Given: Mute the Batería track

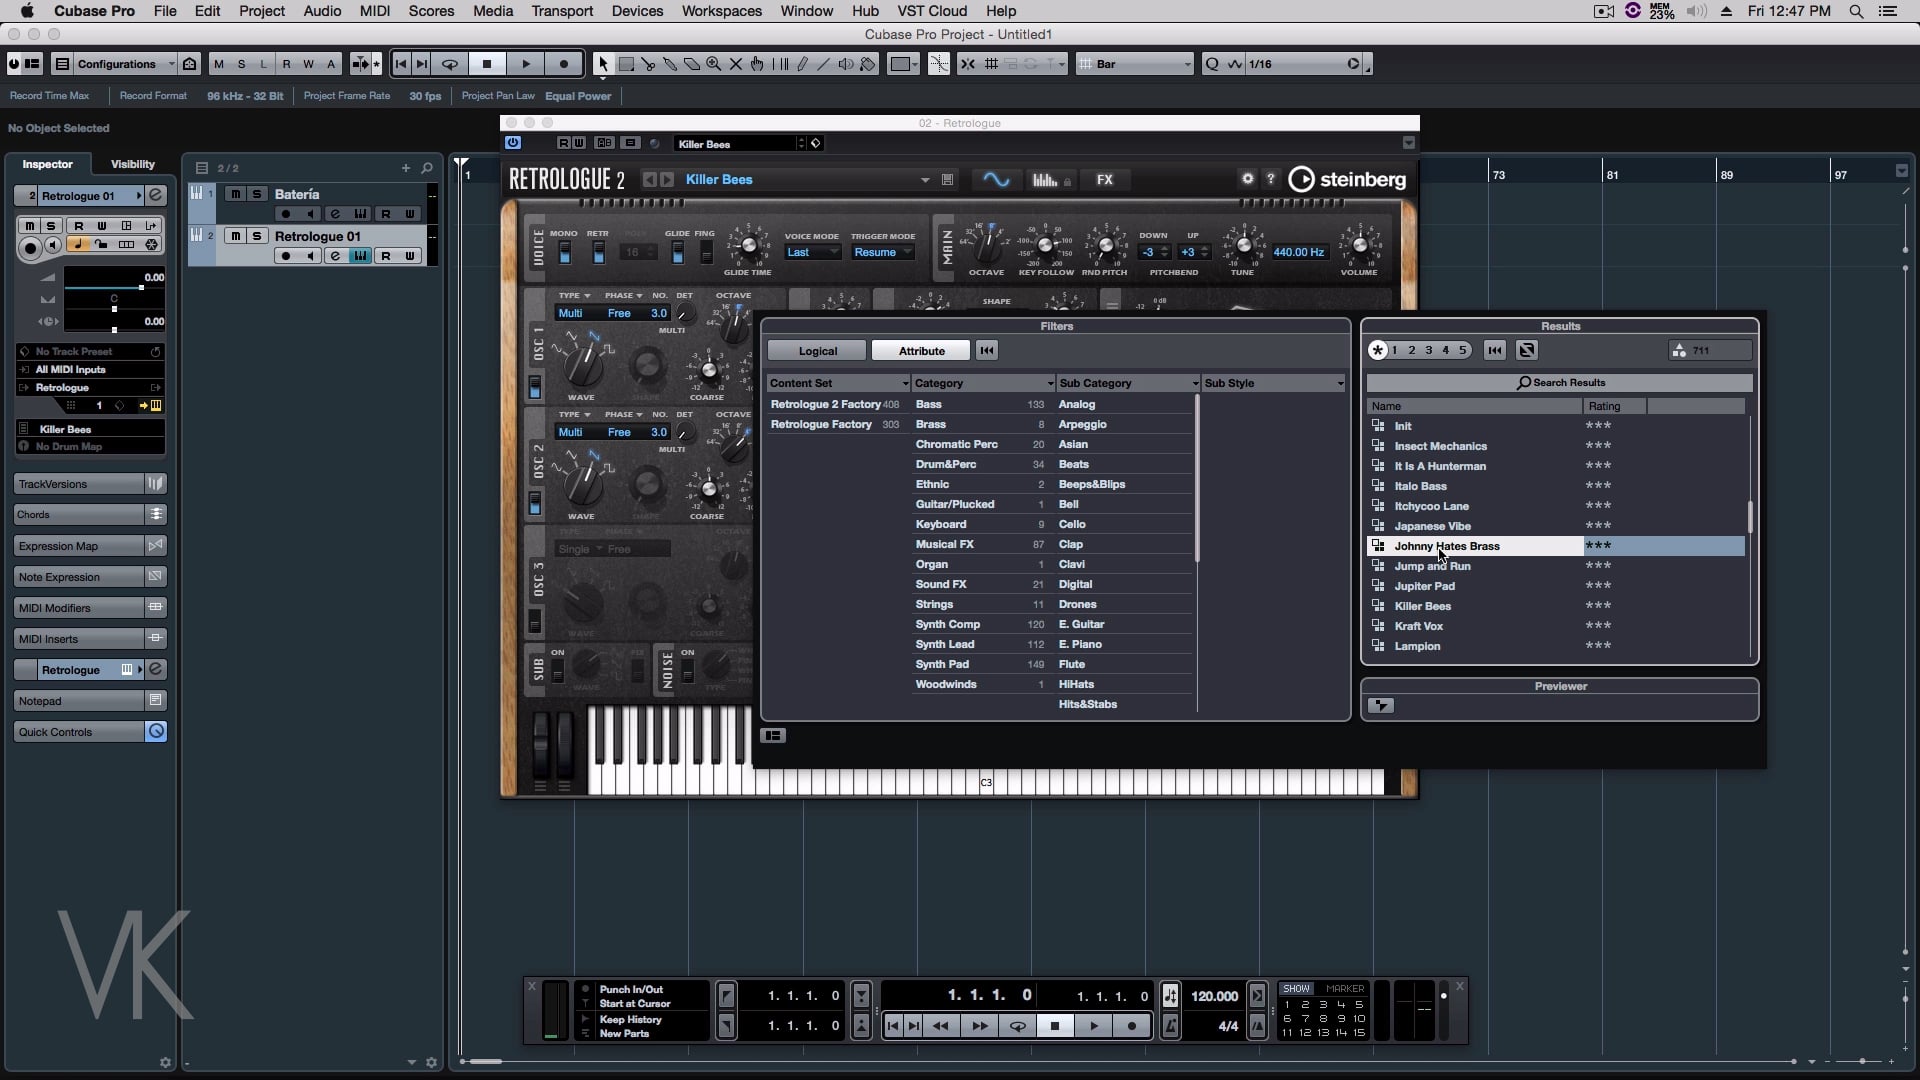Looking at the screenshot, I should pos(234,194).
